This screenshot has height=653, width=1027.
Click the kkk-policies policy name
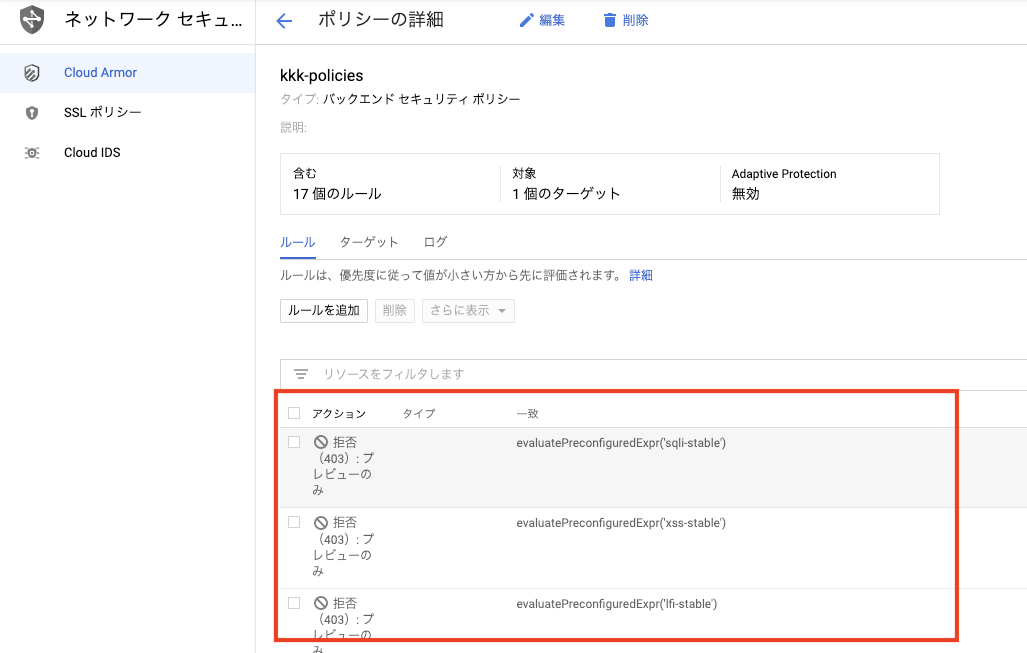click(x=322, y=76)
